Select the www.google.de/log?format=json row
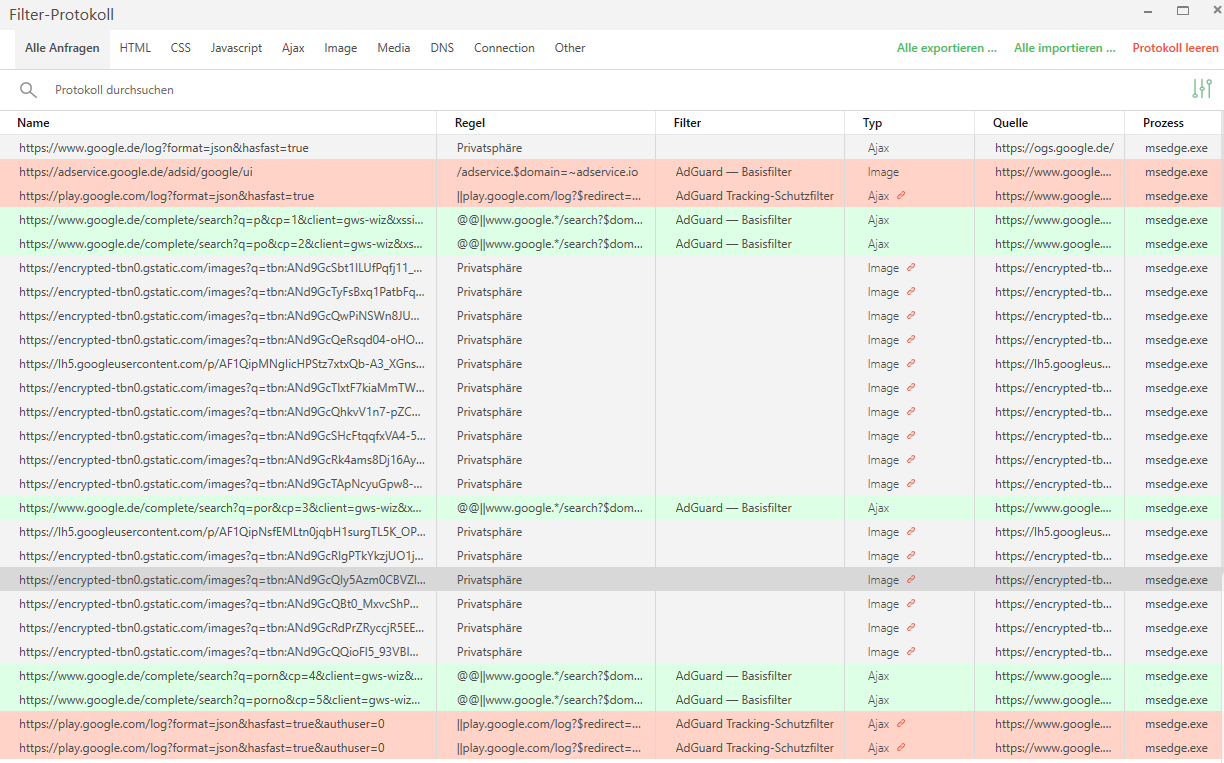Screen dimensions: 1224x763 (x=612, y=148)
